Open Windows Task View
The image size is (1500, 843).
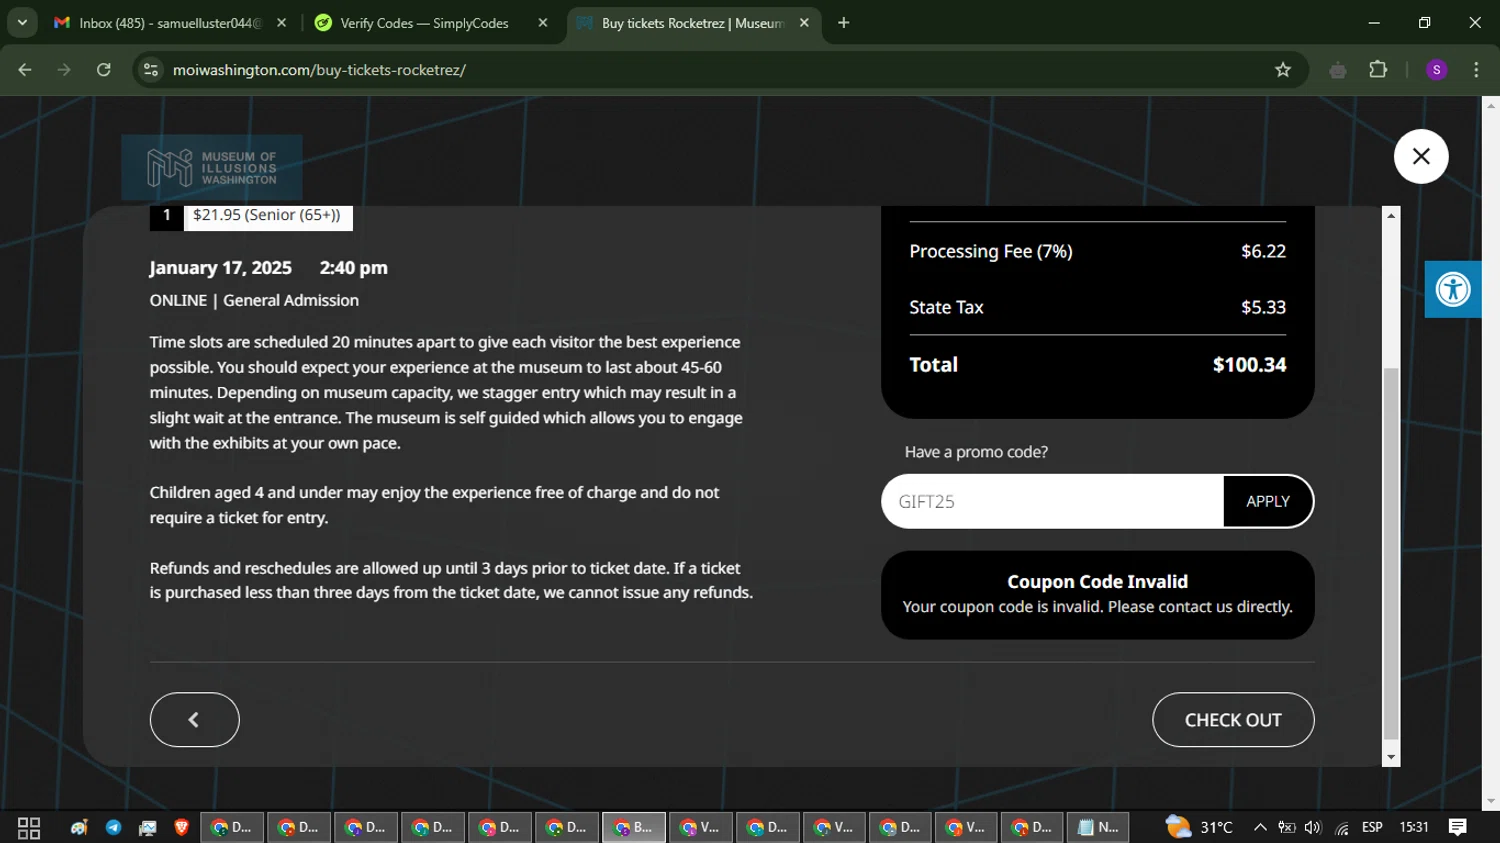click(x=29, y=828)
